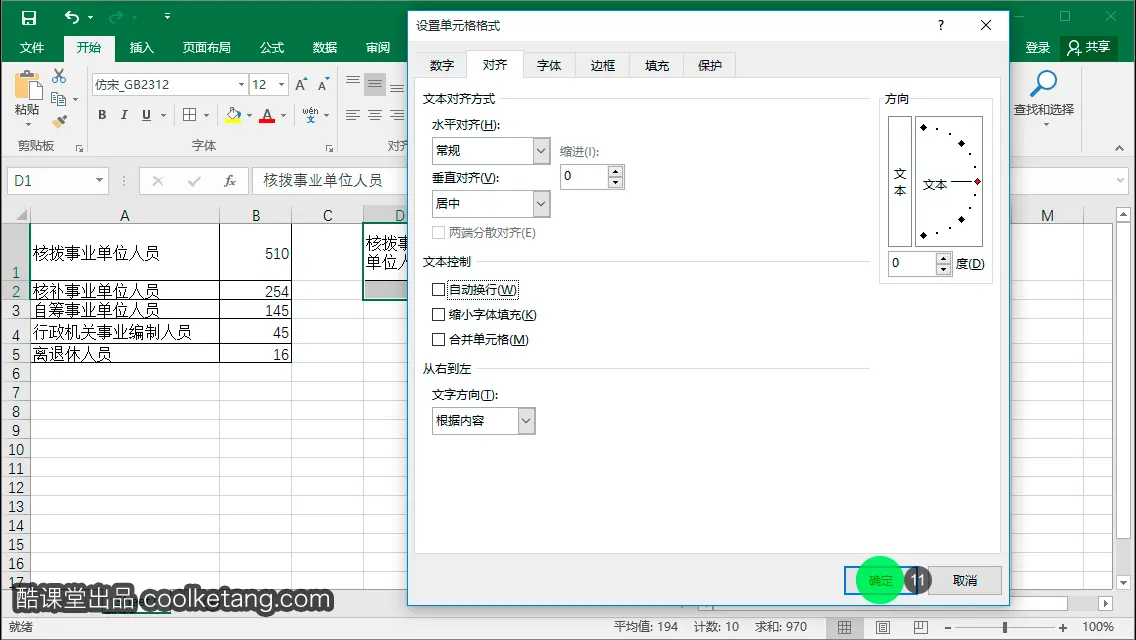The image size is (1136, 640).
Task: Toggle Italic formatting
Action: (x=124, y=115)
